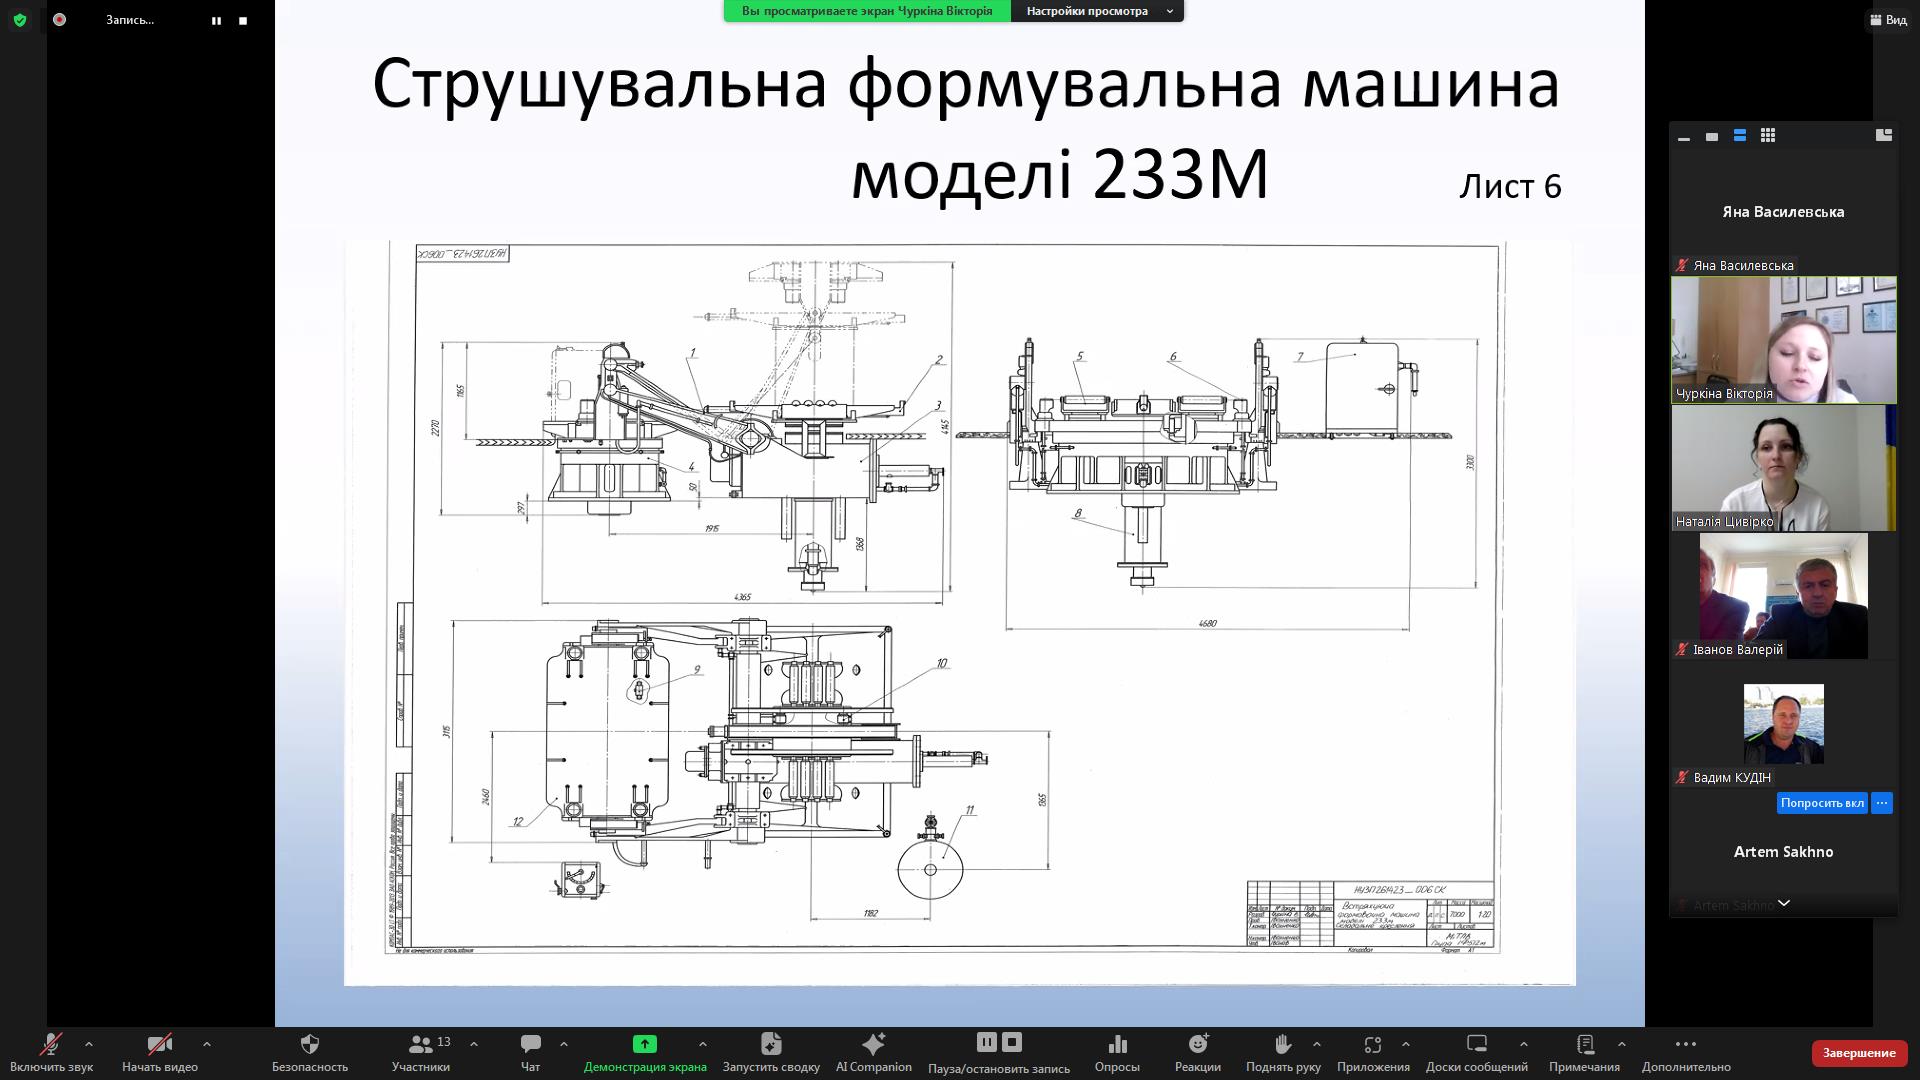Launch AI Companion
Image resolution: width=1920 pixels, height=1080 pixels.
tap(873, 1045)
